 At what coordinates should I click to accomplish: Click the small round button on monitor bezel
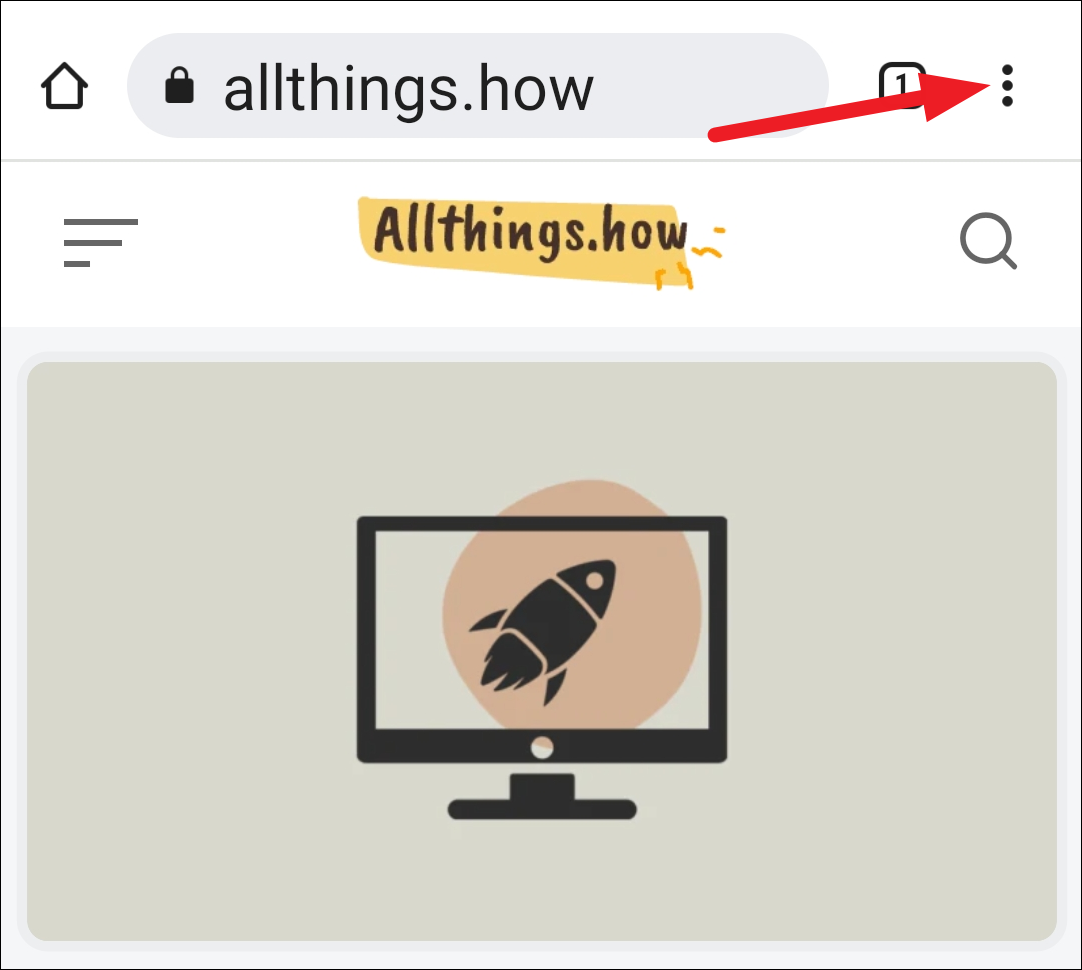coord(542,747)
